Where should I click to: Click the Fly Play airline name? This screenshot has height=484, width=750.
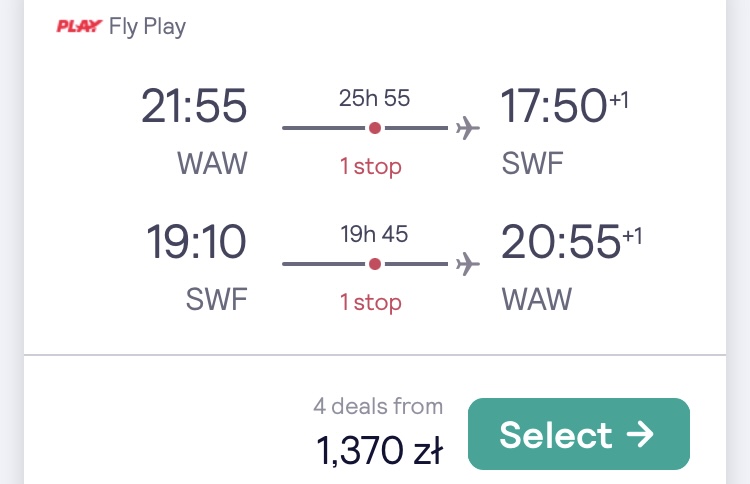(x=147, y=27)
